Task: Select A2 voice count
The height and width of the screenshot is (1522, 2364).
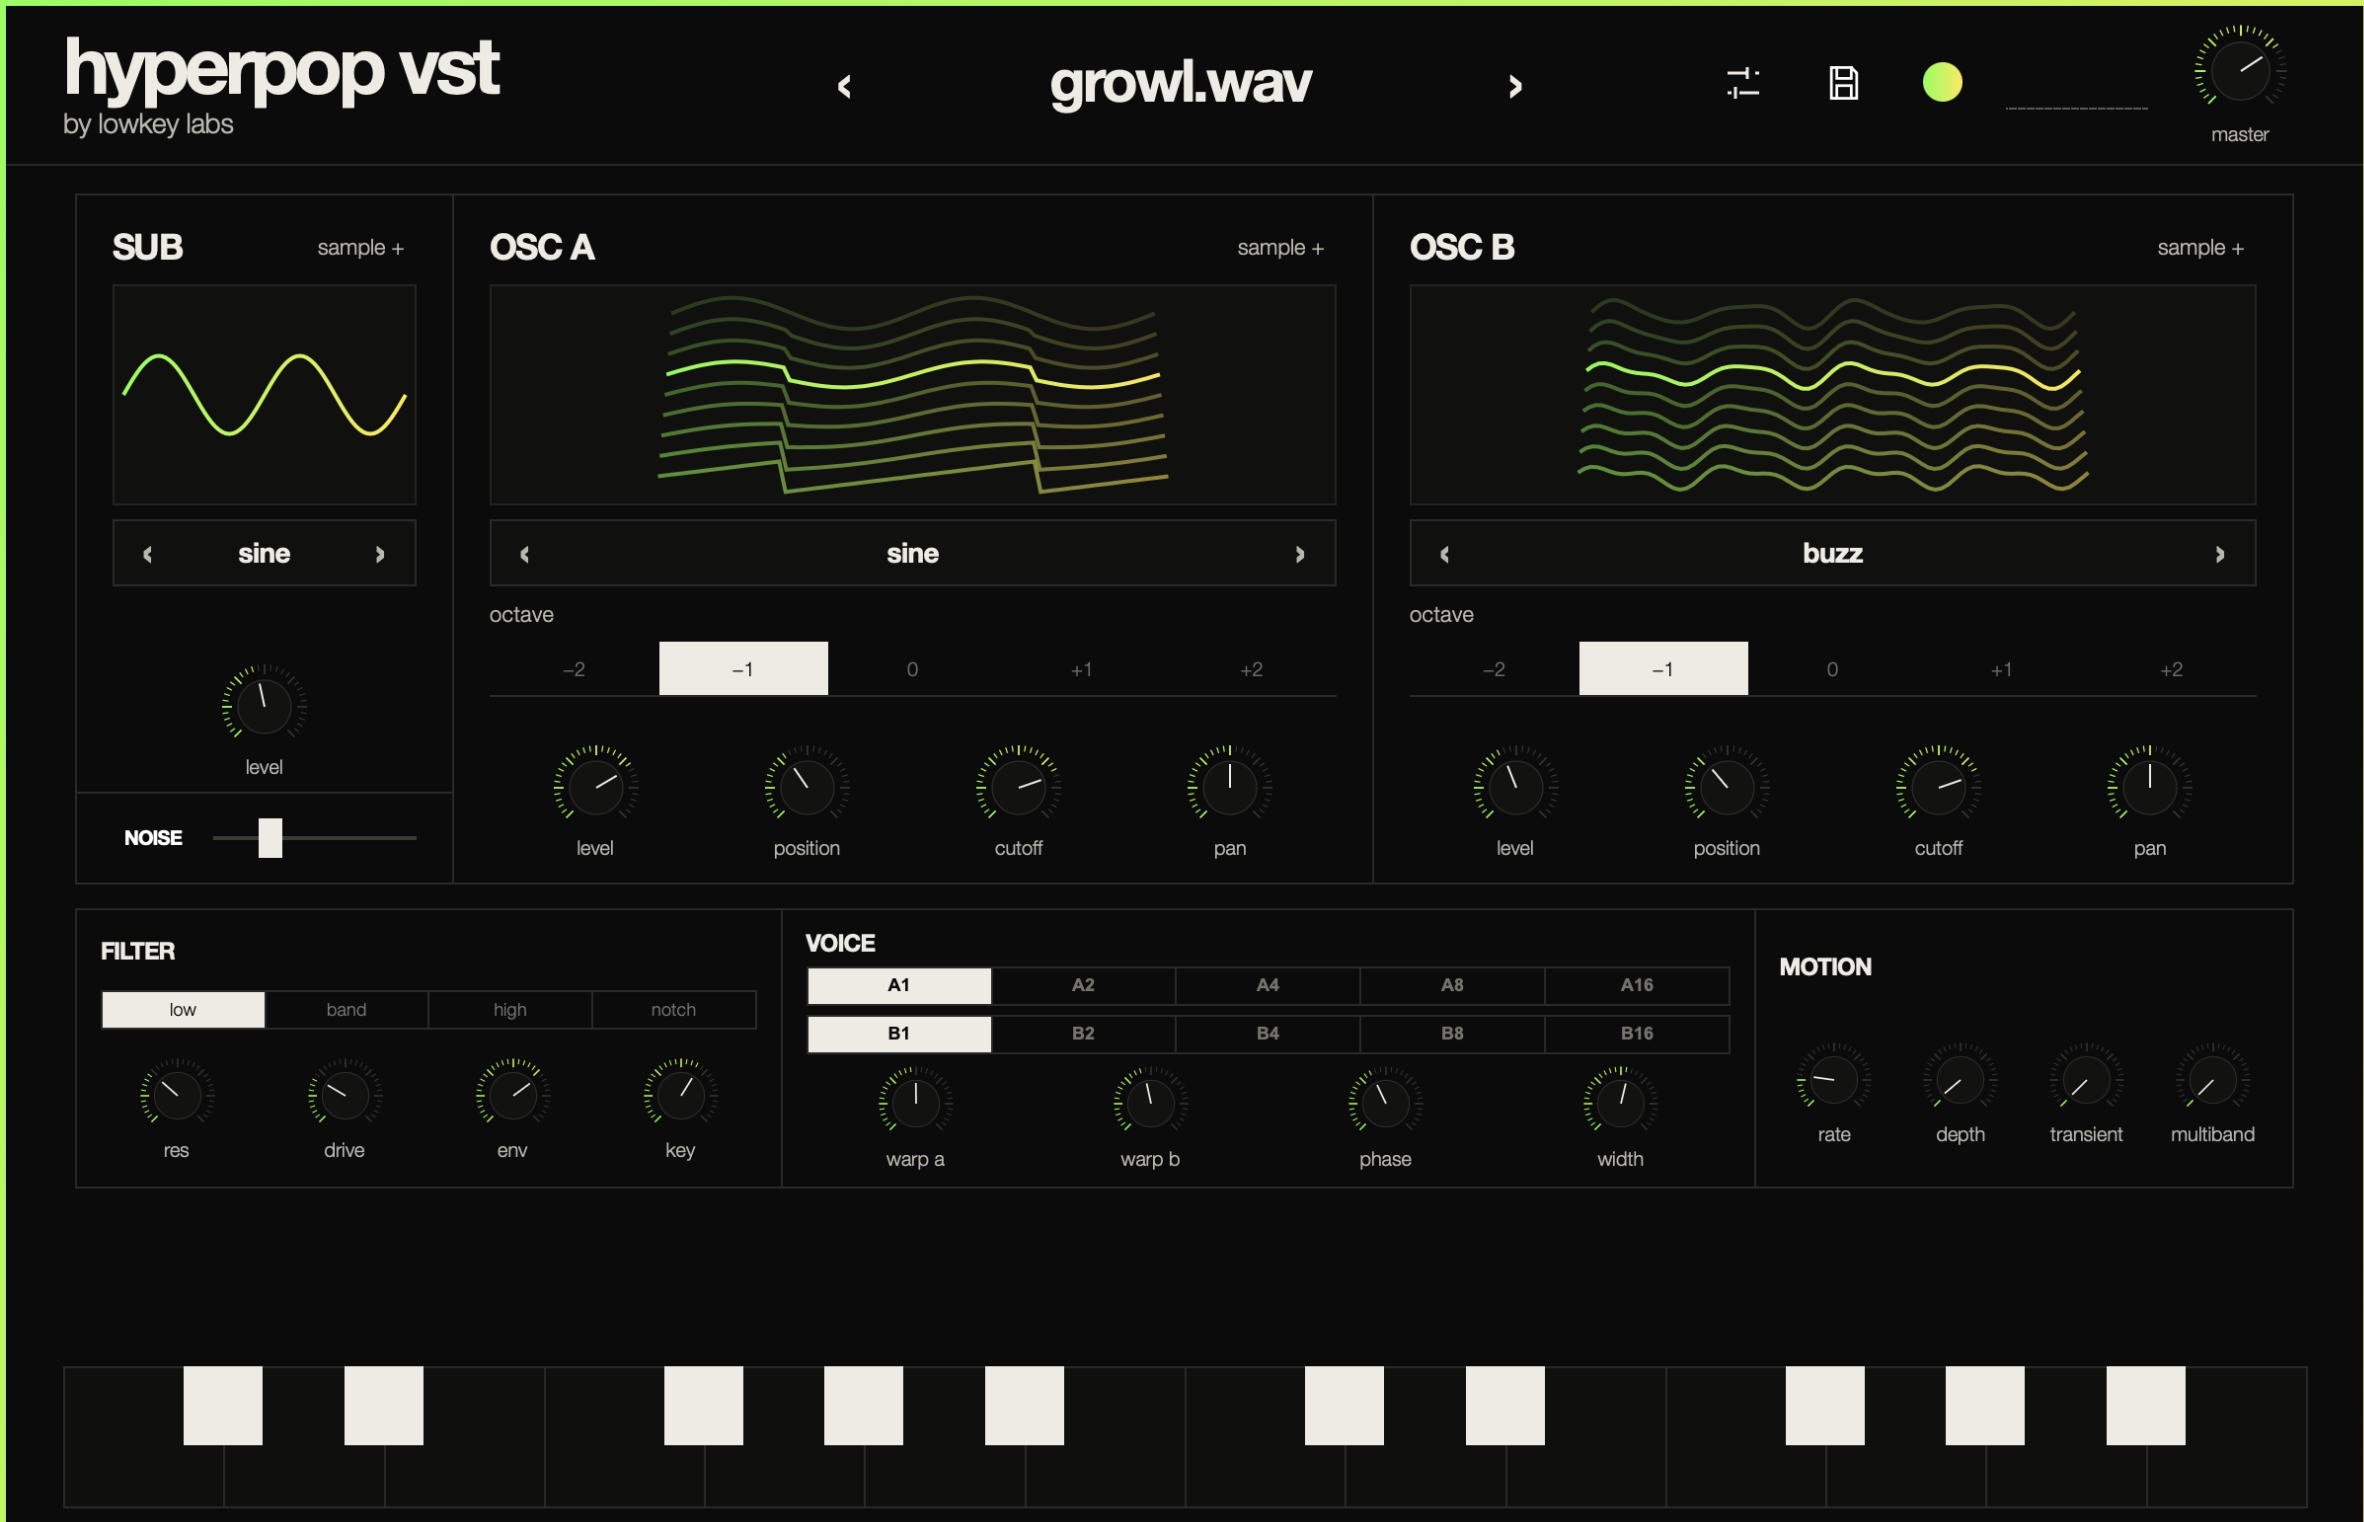Action: point(1083,985)
